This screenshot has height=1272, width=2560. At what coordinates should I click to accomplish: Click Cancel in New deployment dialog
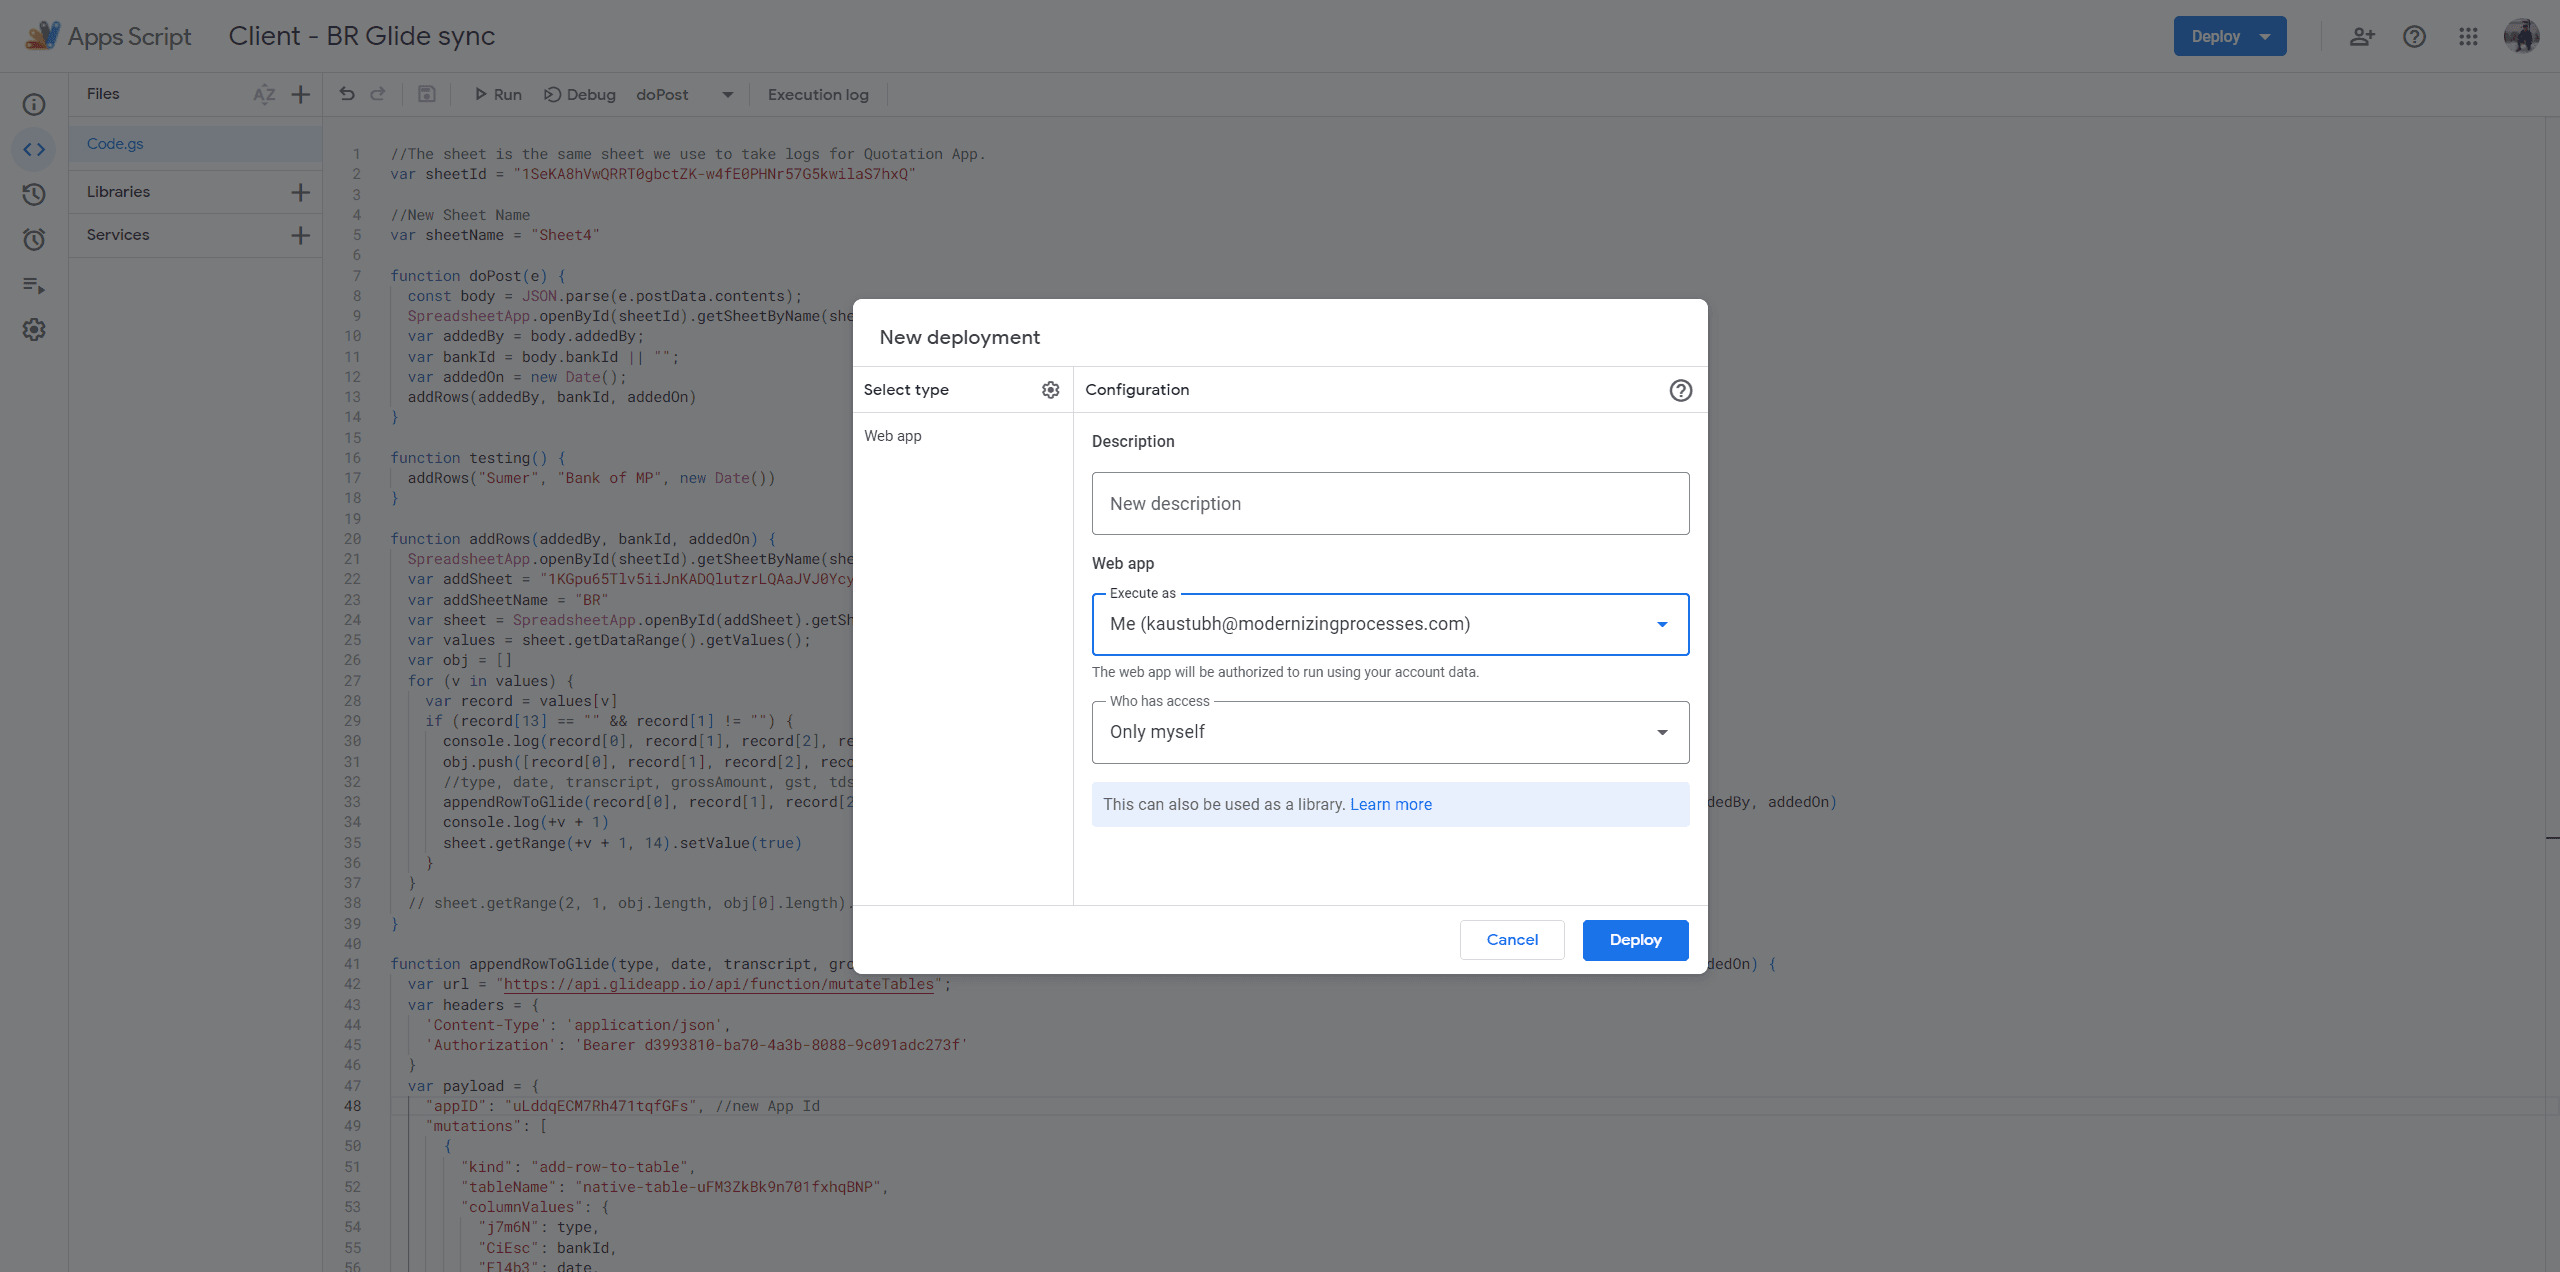[1512, 940]
